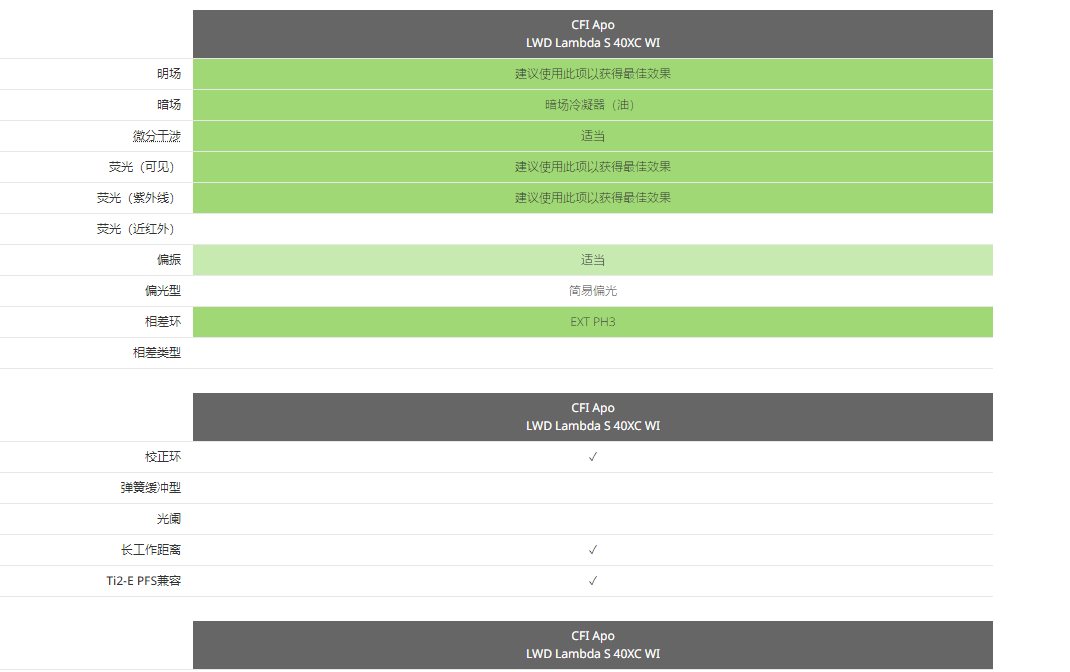Select the 荧光（近红外） row label
The height and width of the screenshot is (672, 1070).
[x=139, y=229]
